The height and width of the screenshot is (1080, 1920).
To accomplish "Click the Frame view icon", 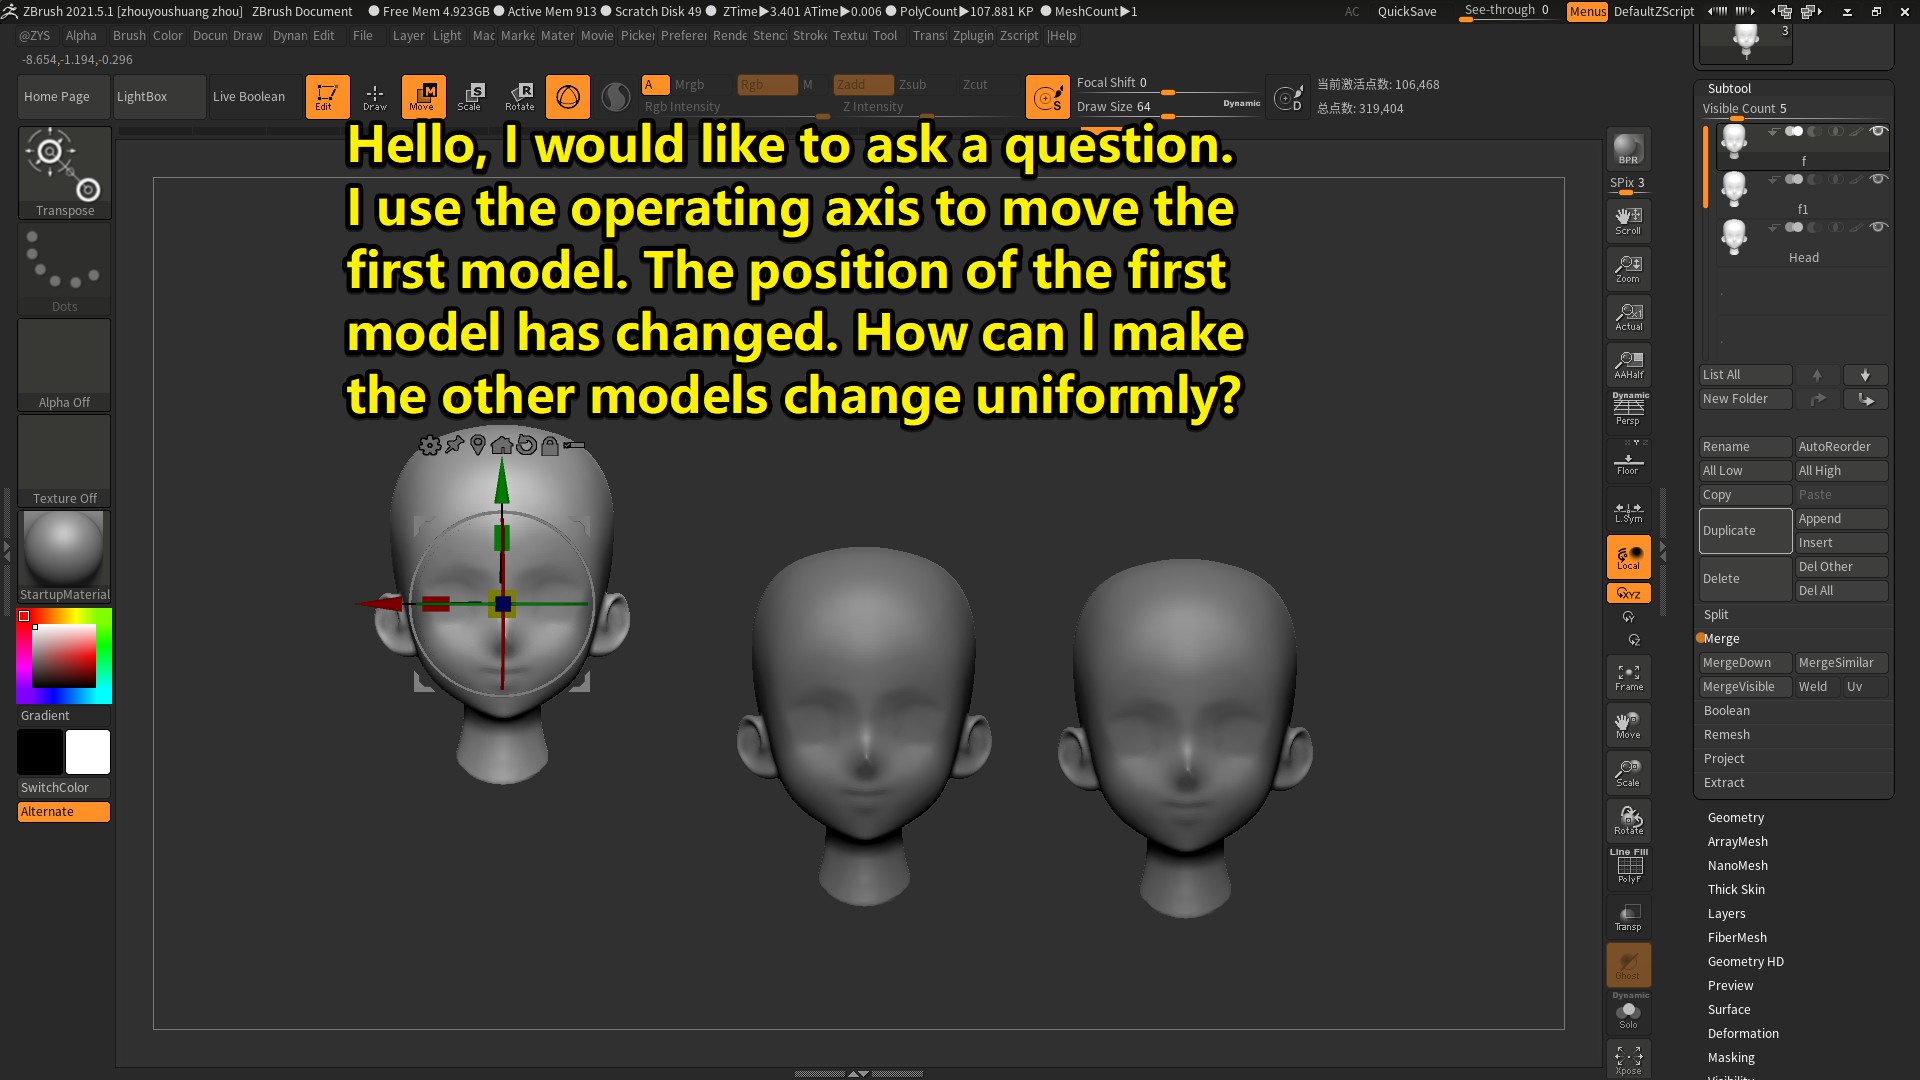I will [1628, 677].
